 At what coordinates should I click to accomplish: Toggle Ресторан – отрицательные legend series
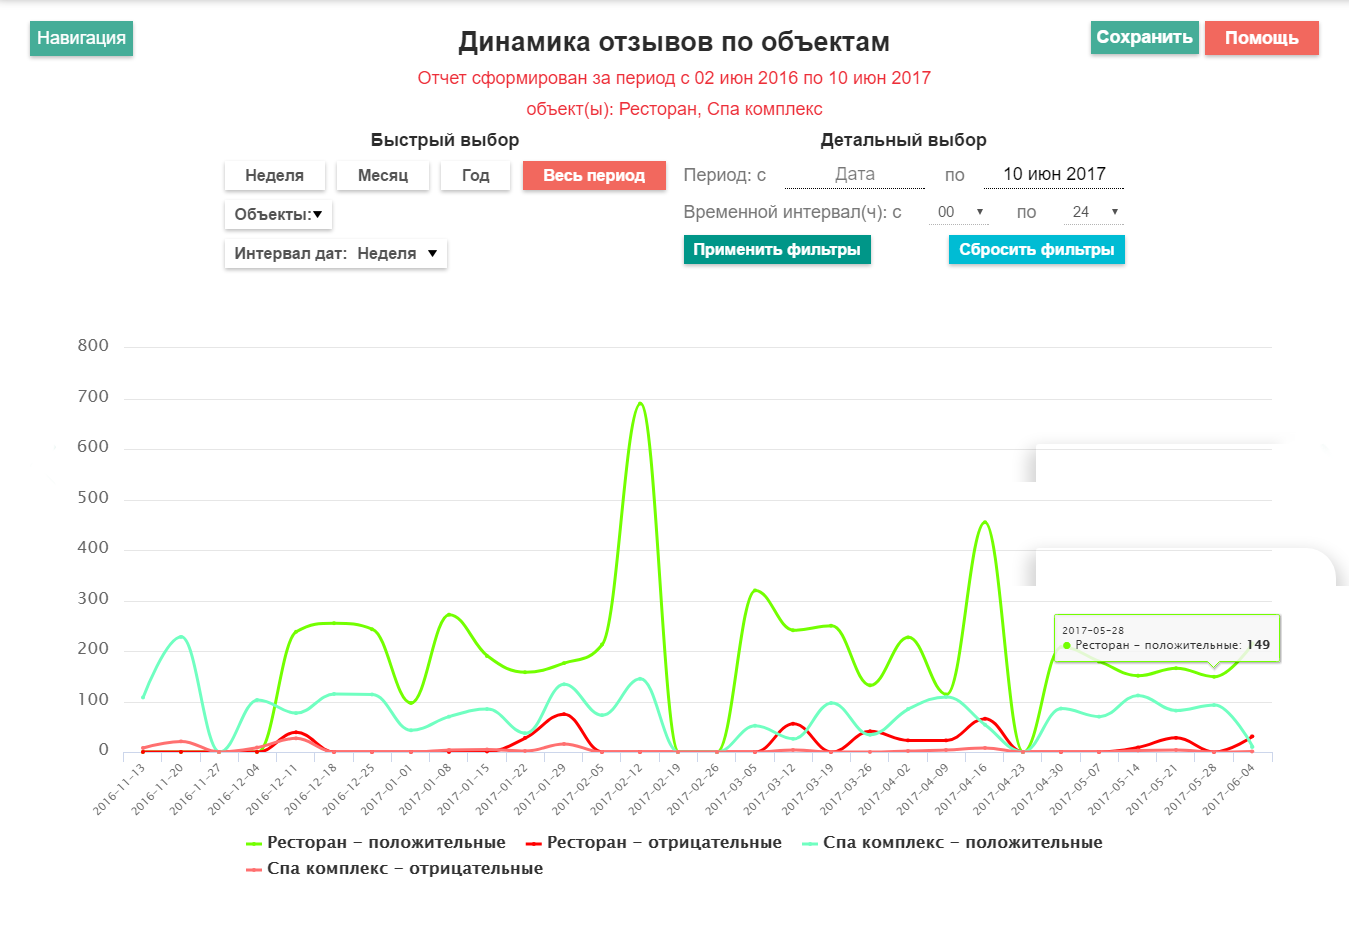pos(654,843)
